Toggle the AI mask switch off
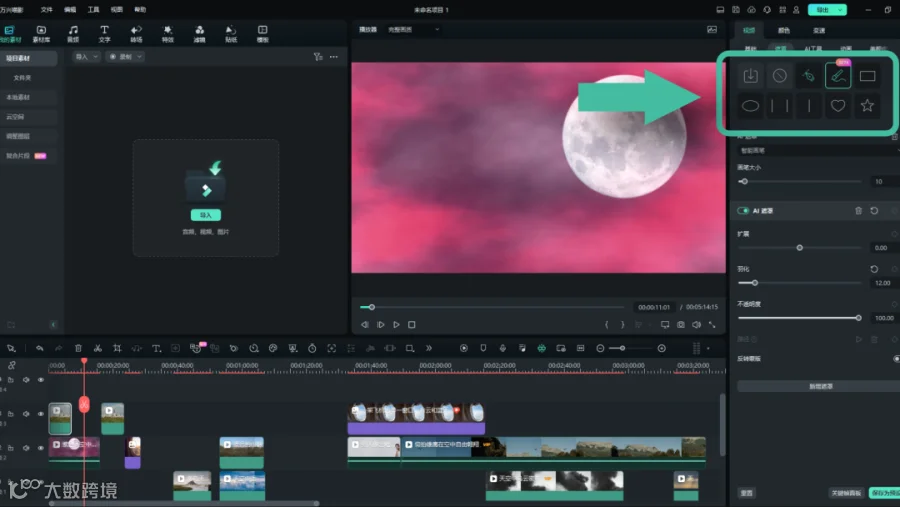900x507 pixels. [743, 211]
